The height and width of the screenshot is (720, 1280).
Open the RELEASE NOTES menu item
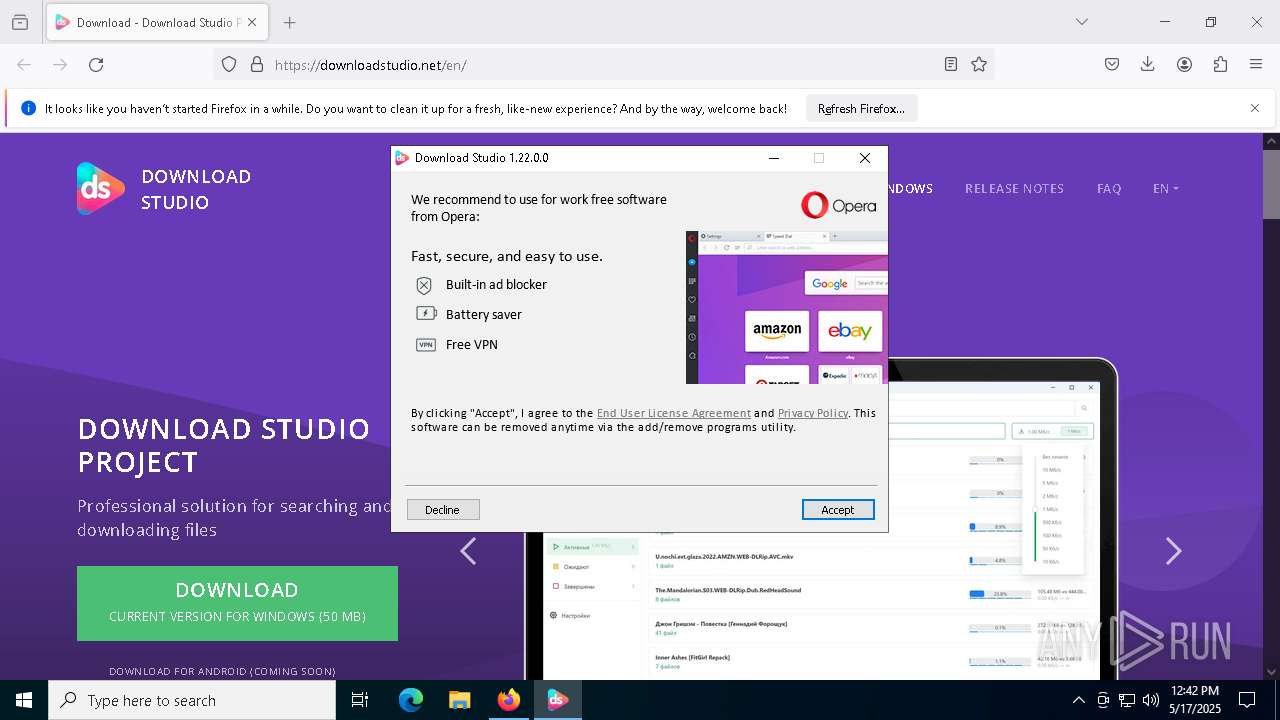1014,188
